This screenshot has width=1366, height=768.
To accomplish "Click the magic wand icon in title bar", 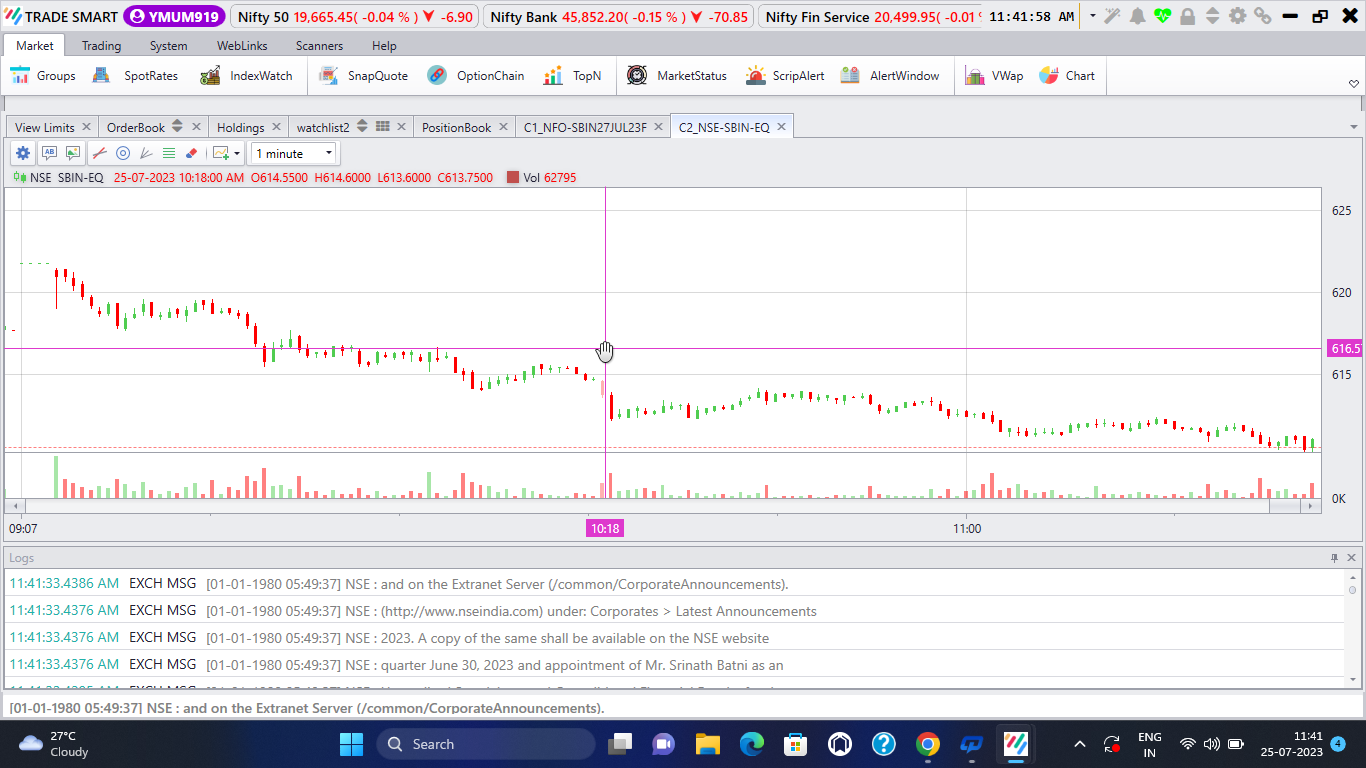I will click(1112, 16).
